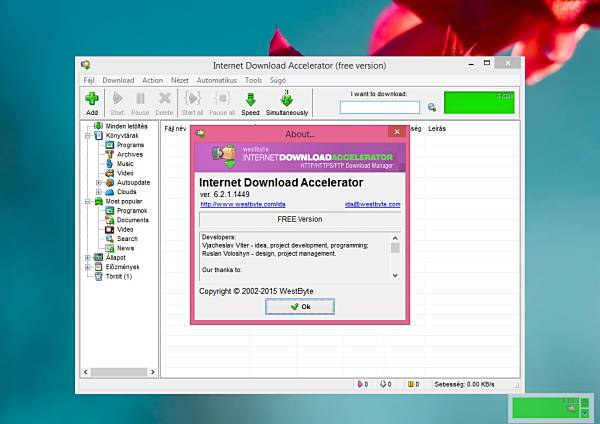600x424 pixels.
Task: Select the Autoupdate category icon
Action: click(x=110, y=183)
